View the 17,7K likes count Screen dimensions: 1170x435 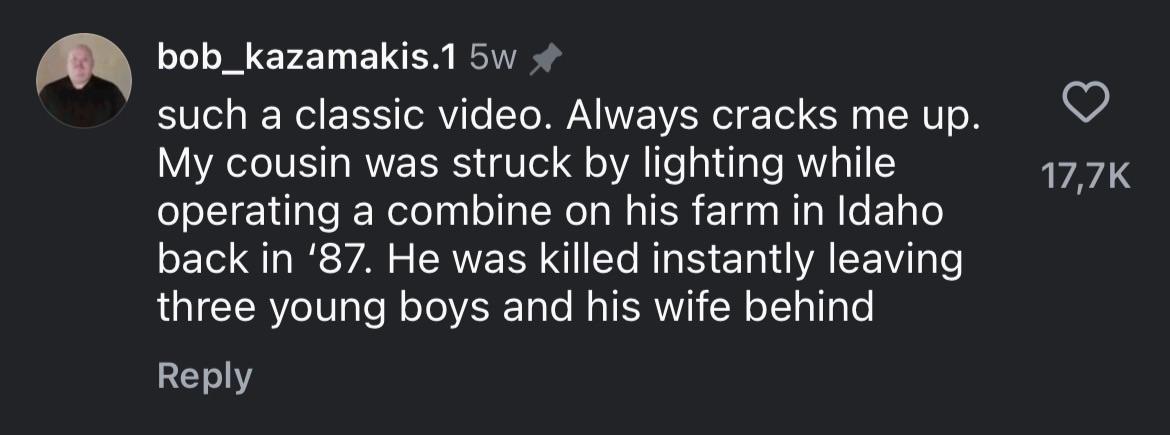(x=1086, y=178)
